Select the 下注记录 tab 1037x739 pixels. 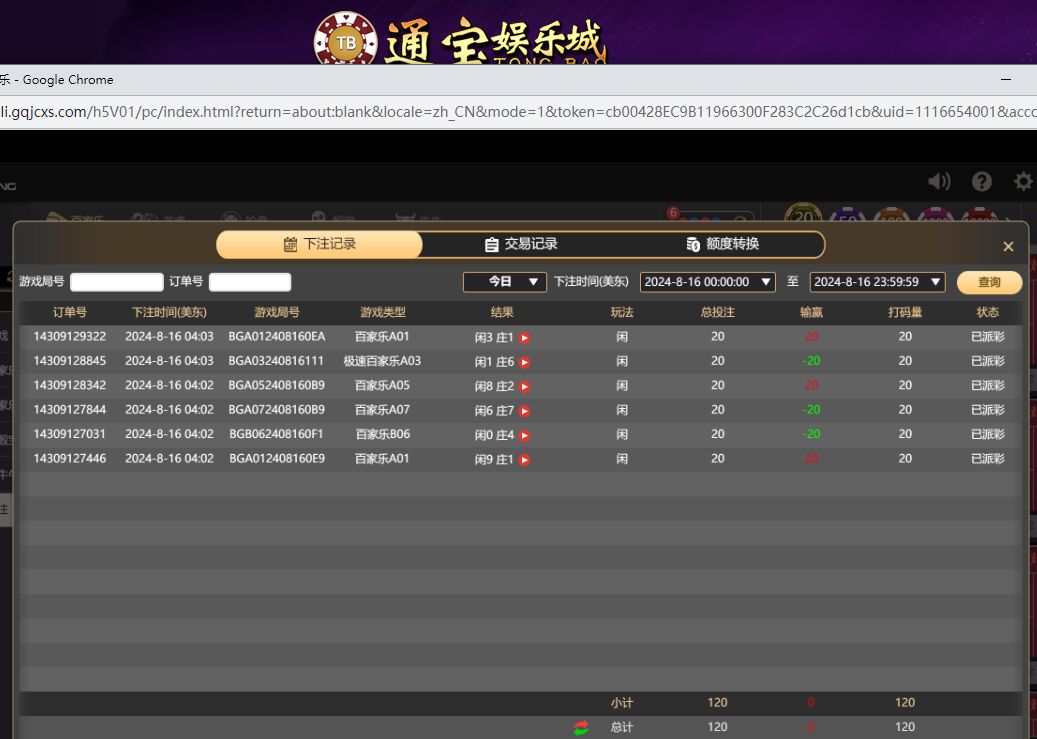[320, 244]
